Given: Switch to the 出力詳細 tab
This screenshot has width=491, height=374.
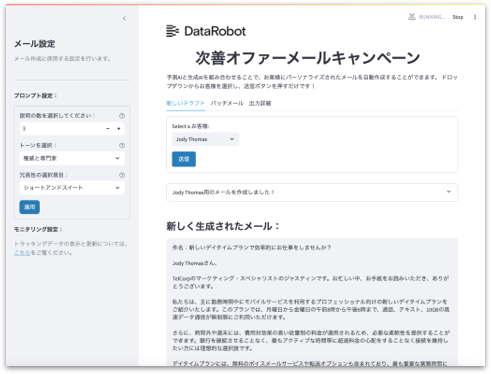Looking at the screenshot, I should tap(260, 103).
